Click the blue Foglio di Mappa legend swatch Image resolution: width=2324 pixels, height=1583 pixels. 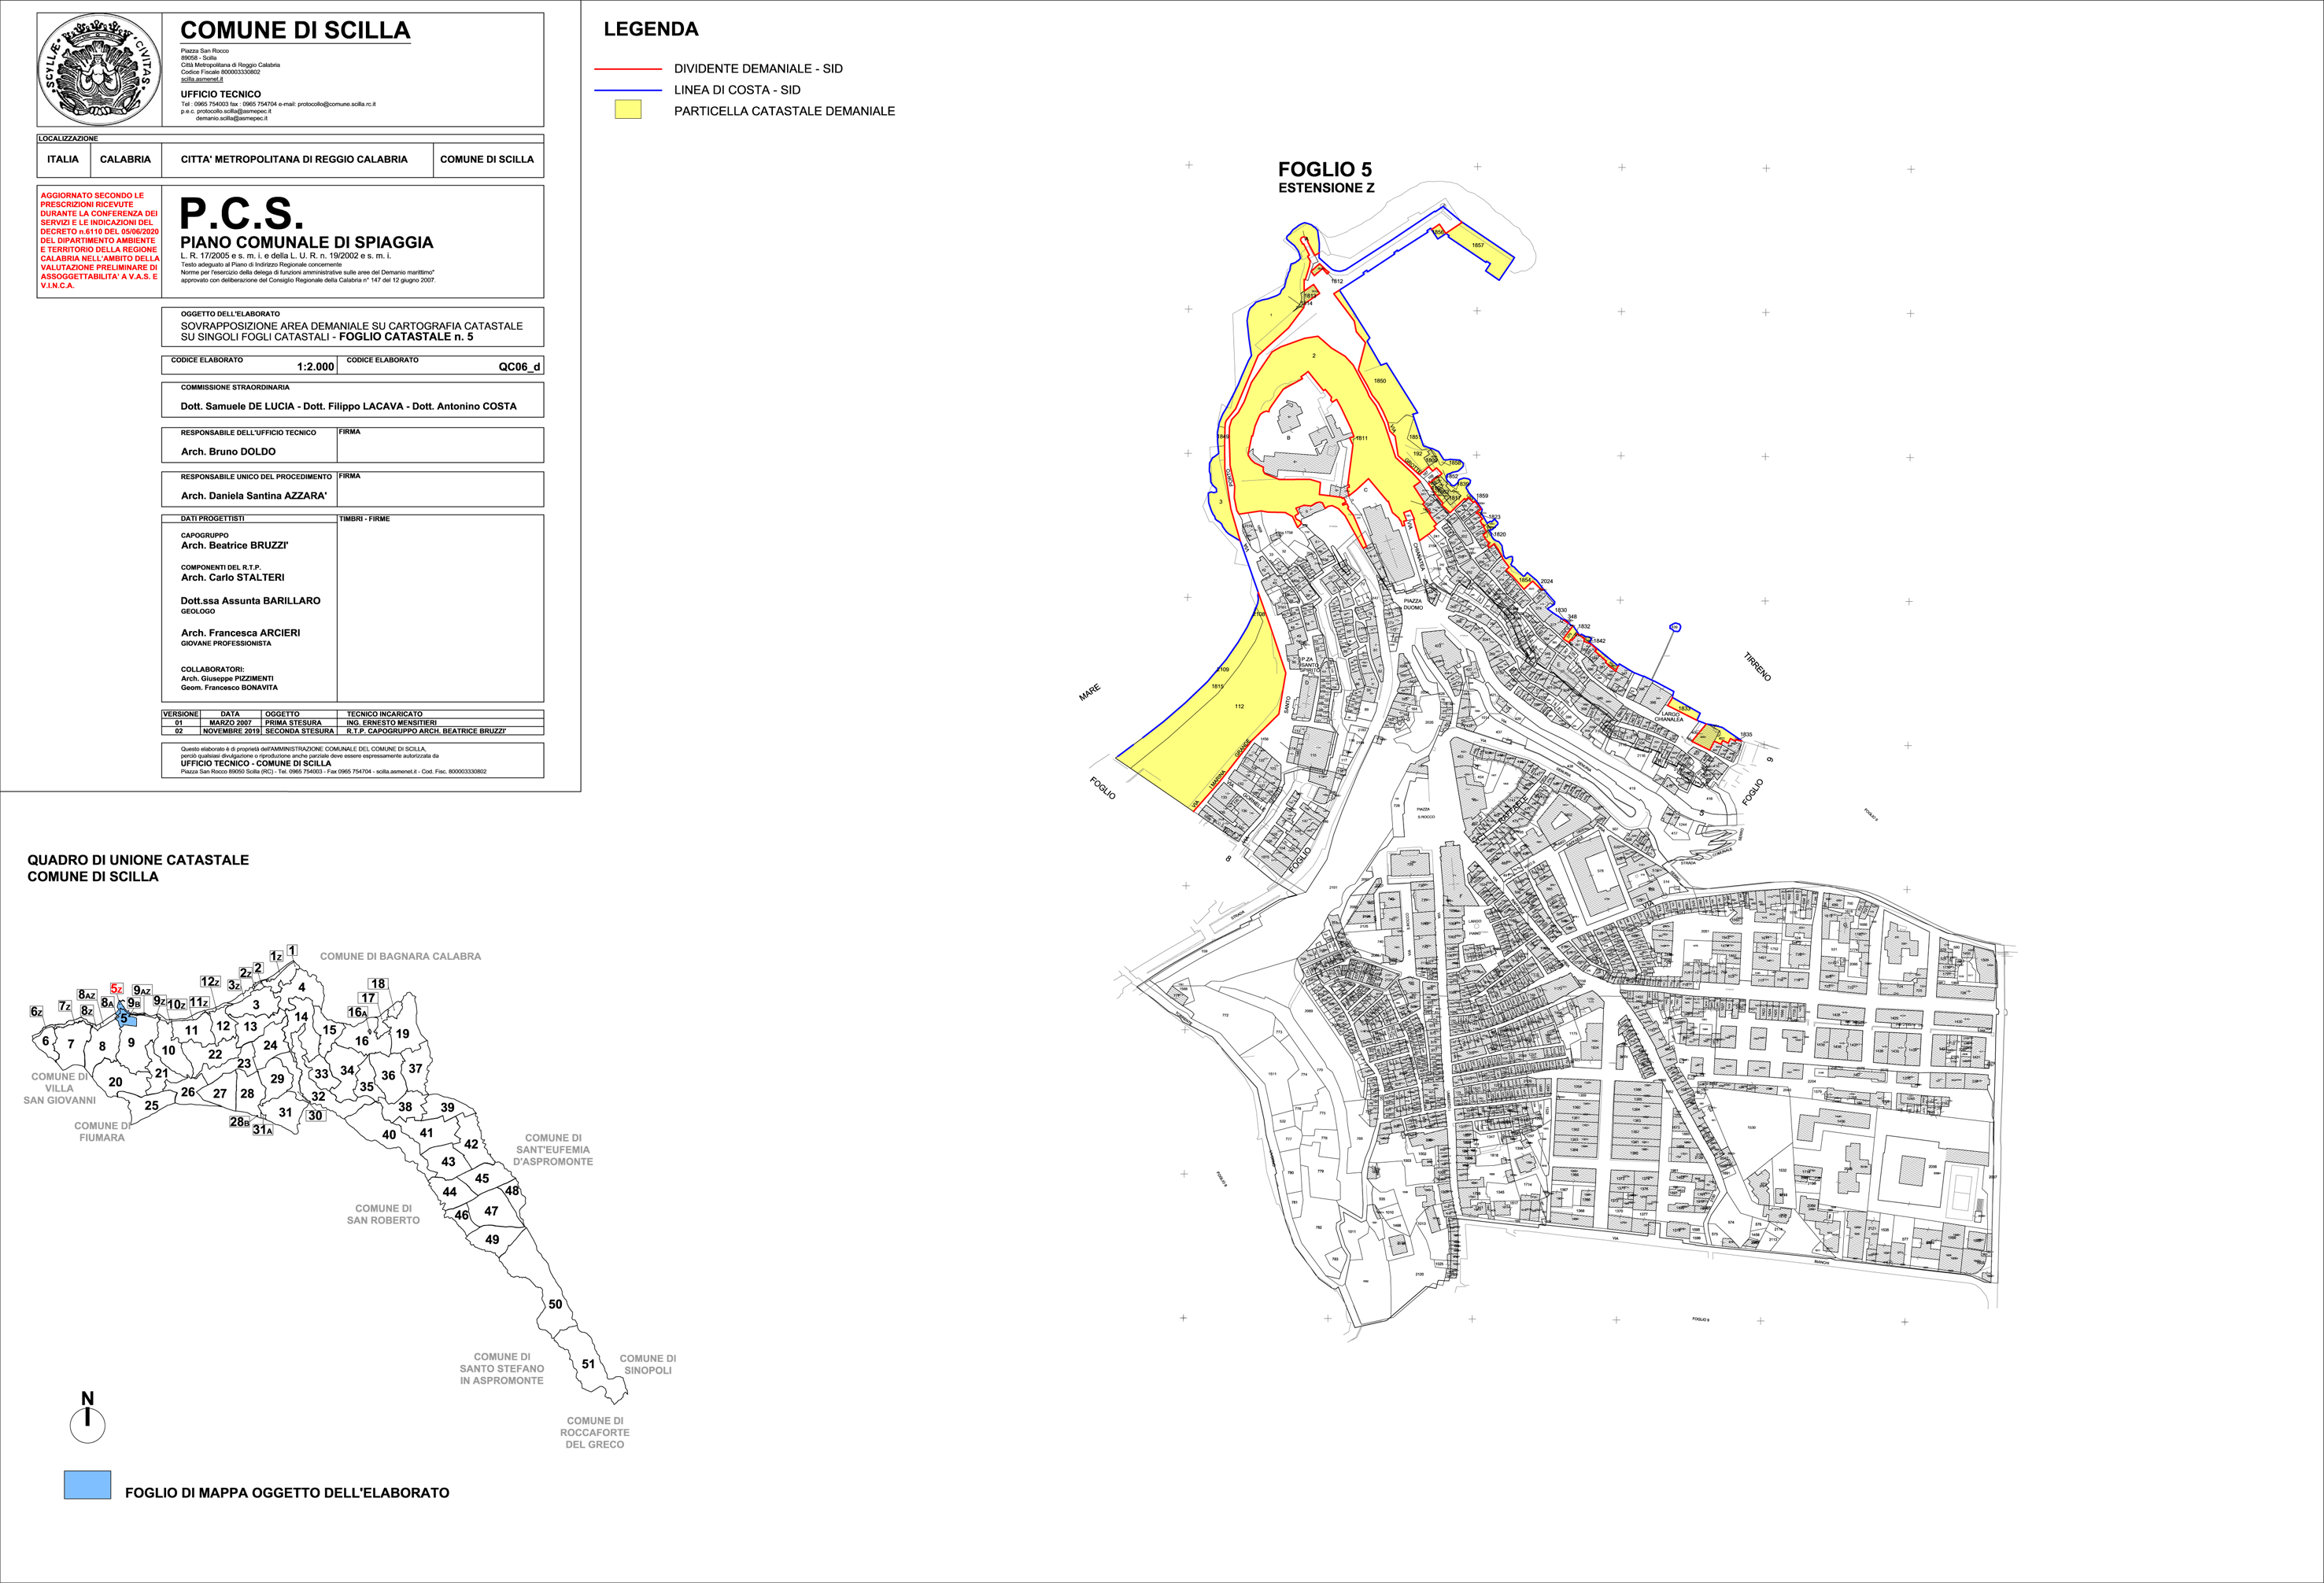click(87, 1485)
